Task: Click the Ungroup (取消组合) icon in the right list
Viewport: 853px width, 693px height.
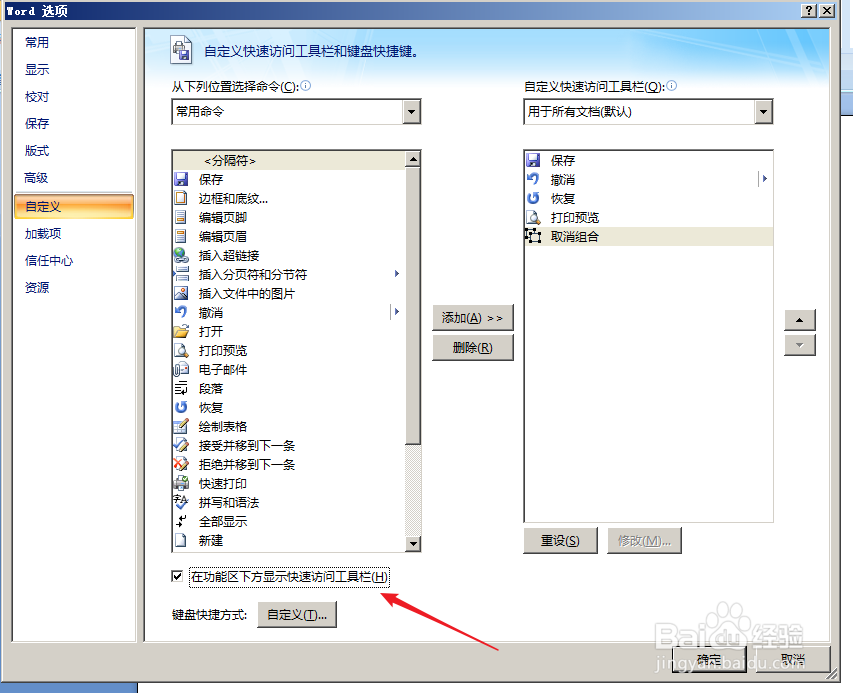Action: coord(534,236)
